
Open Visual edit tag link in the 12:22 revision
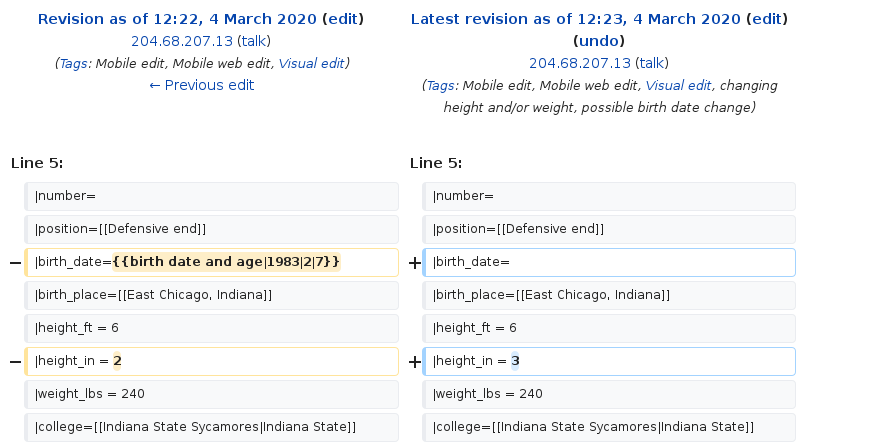click(x=311, y=64)
